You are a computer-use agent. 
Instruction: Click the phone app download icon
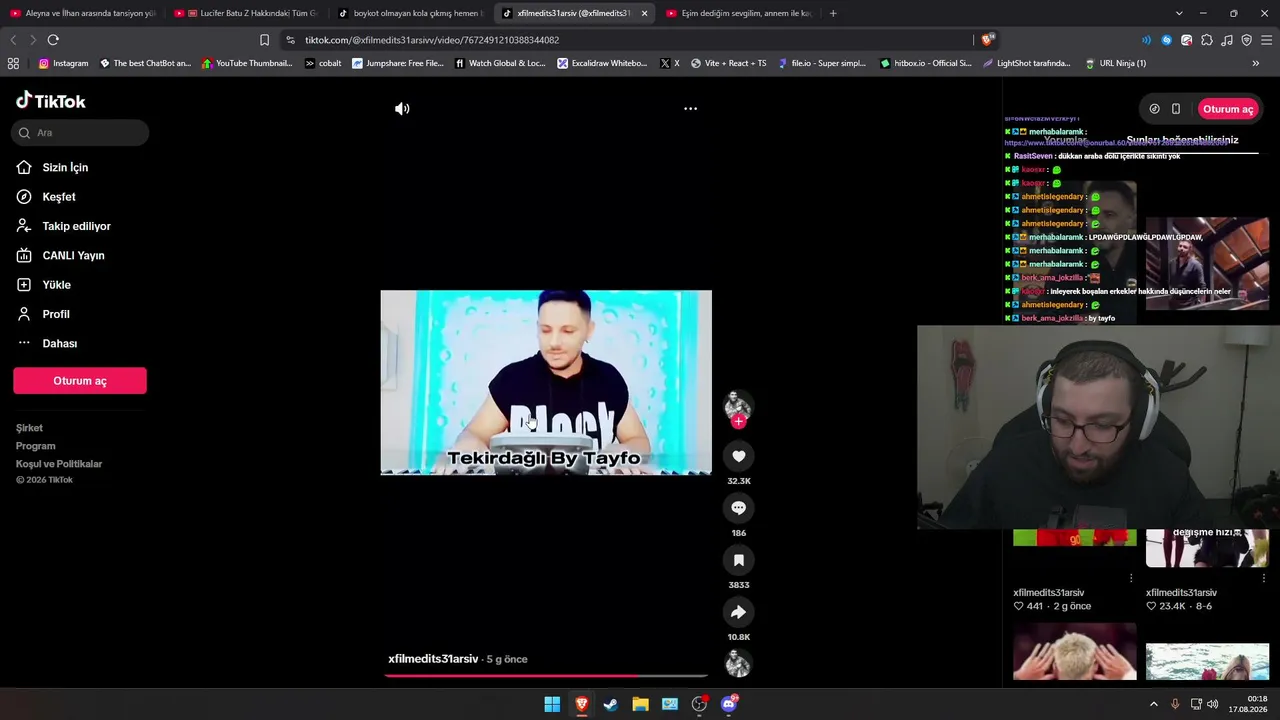click(x=1176, y=109)
